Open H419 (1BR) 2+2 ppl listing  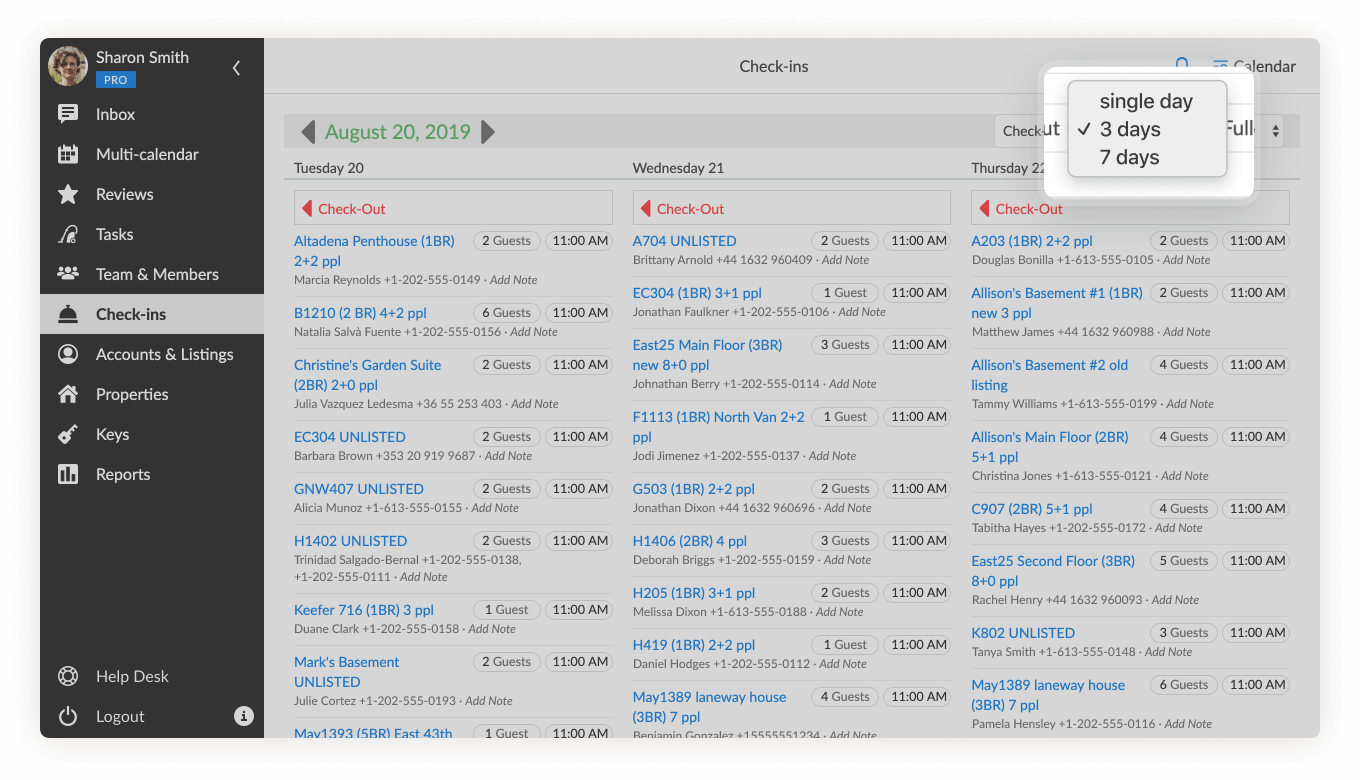click(694, 645)
